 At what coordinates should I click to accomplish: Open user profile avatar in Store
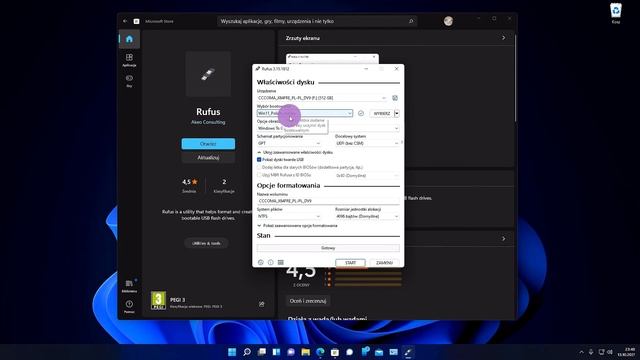click(448, 21)
